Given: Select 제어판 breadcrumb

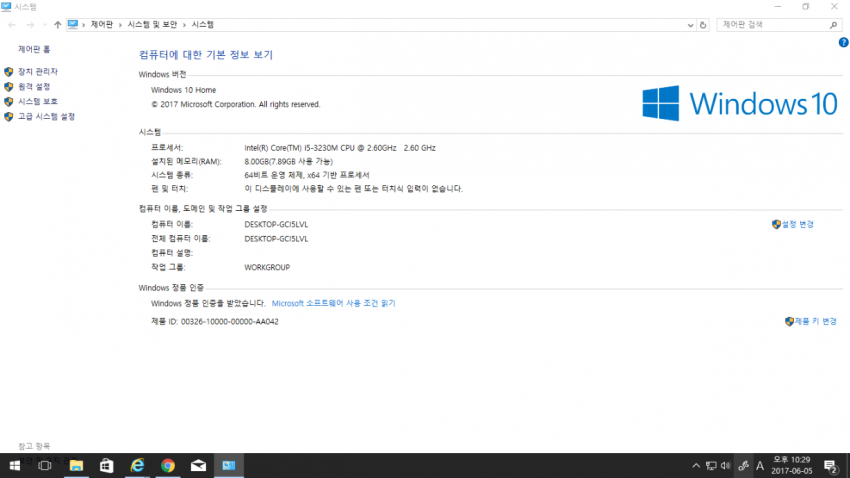Looking at the screenshot, I should (x=101, y=24).
